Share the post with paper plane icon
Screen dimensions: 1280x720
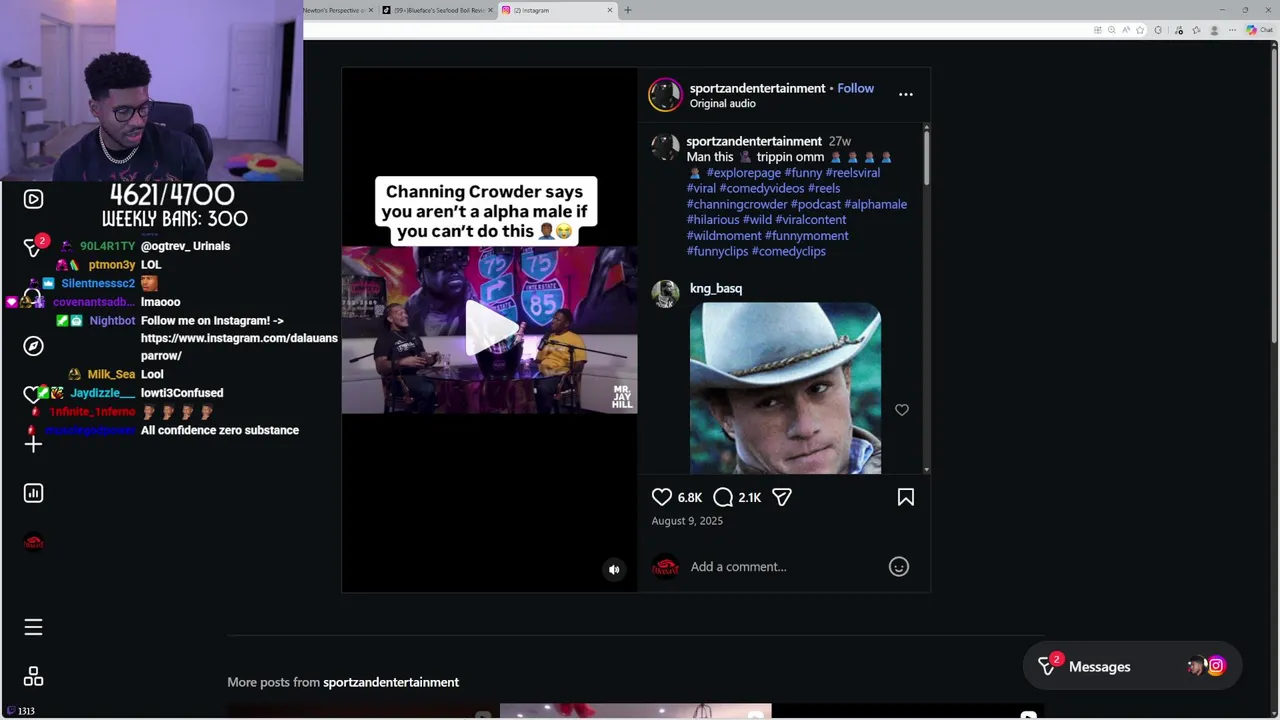coord(782,497)
